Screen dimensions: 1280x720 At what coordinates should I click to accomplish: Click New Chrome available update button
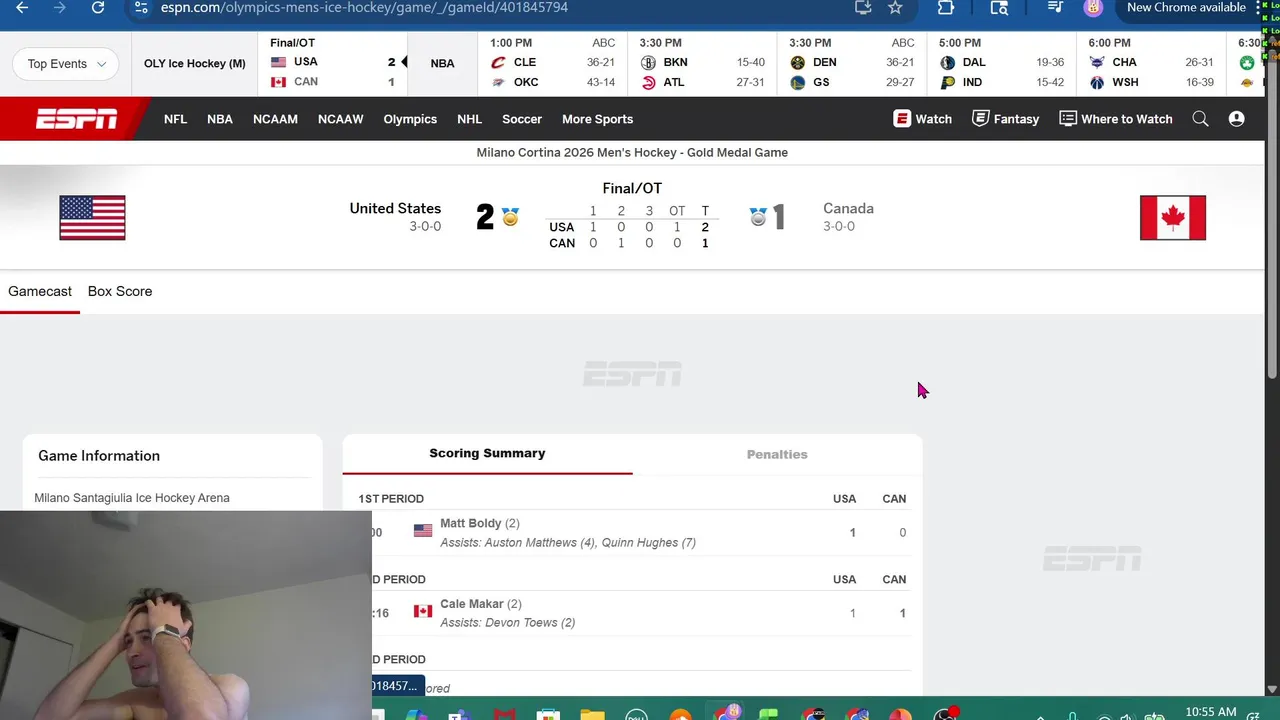[1186, 8]
